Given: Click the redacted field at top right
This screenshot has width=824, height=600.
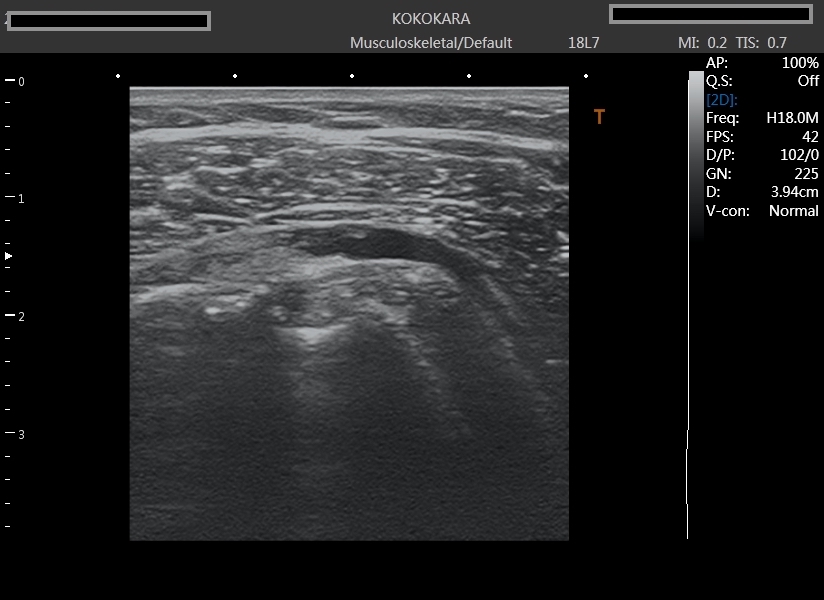Looking at the screenshot, I should [711, 14].
